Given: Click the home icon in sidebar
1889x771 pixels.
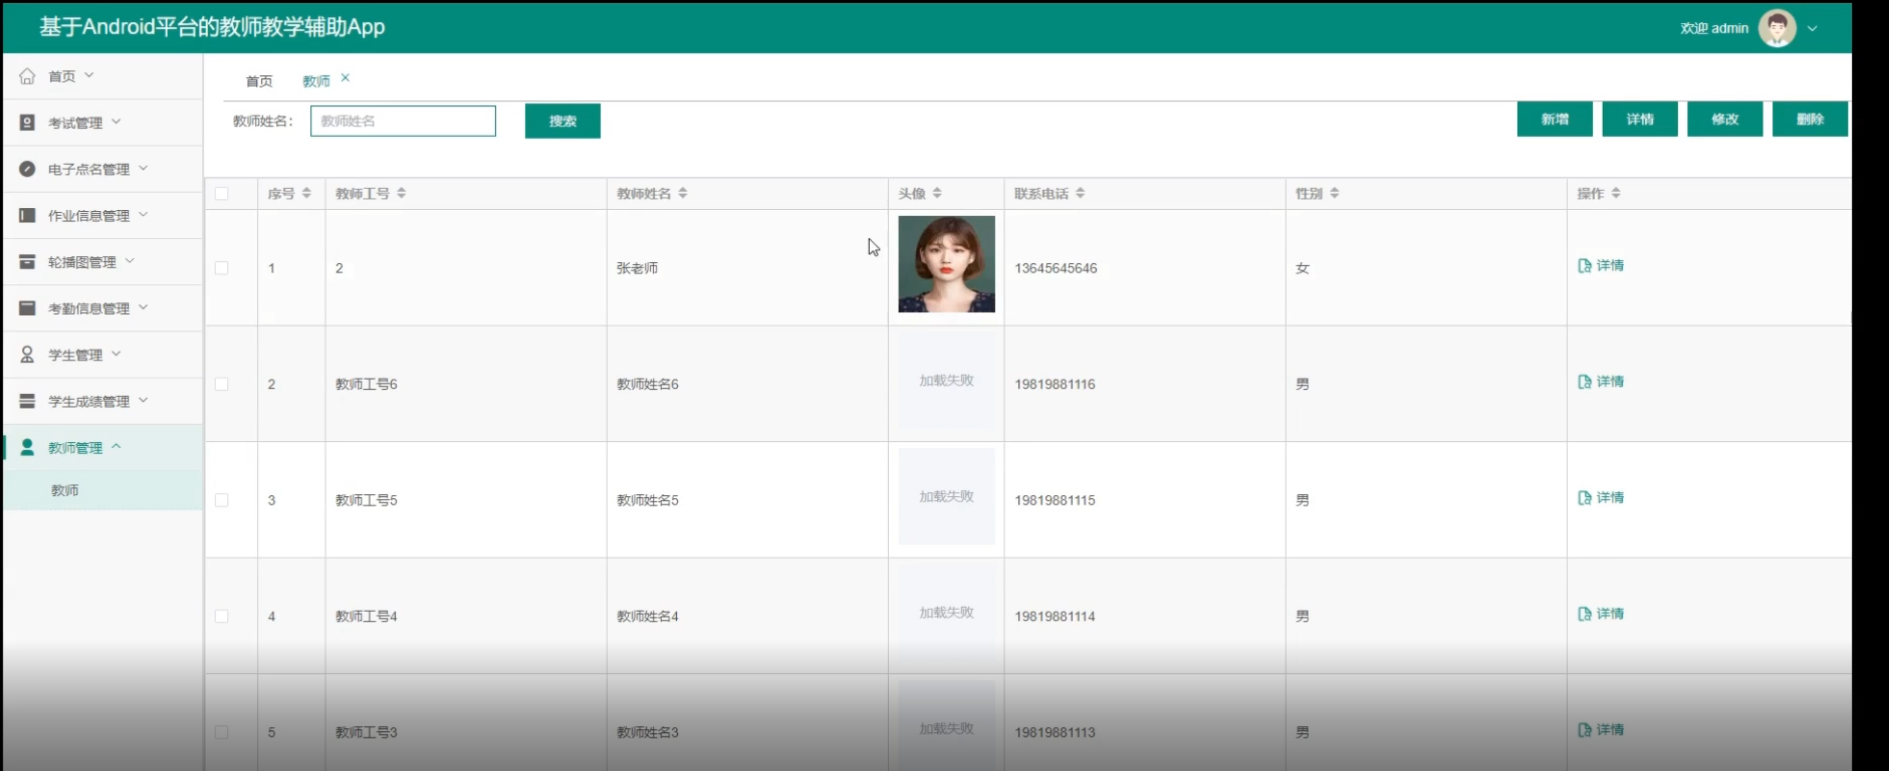Looking at the screenshot, I should coord(27,76).
